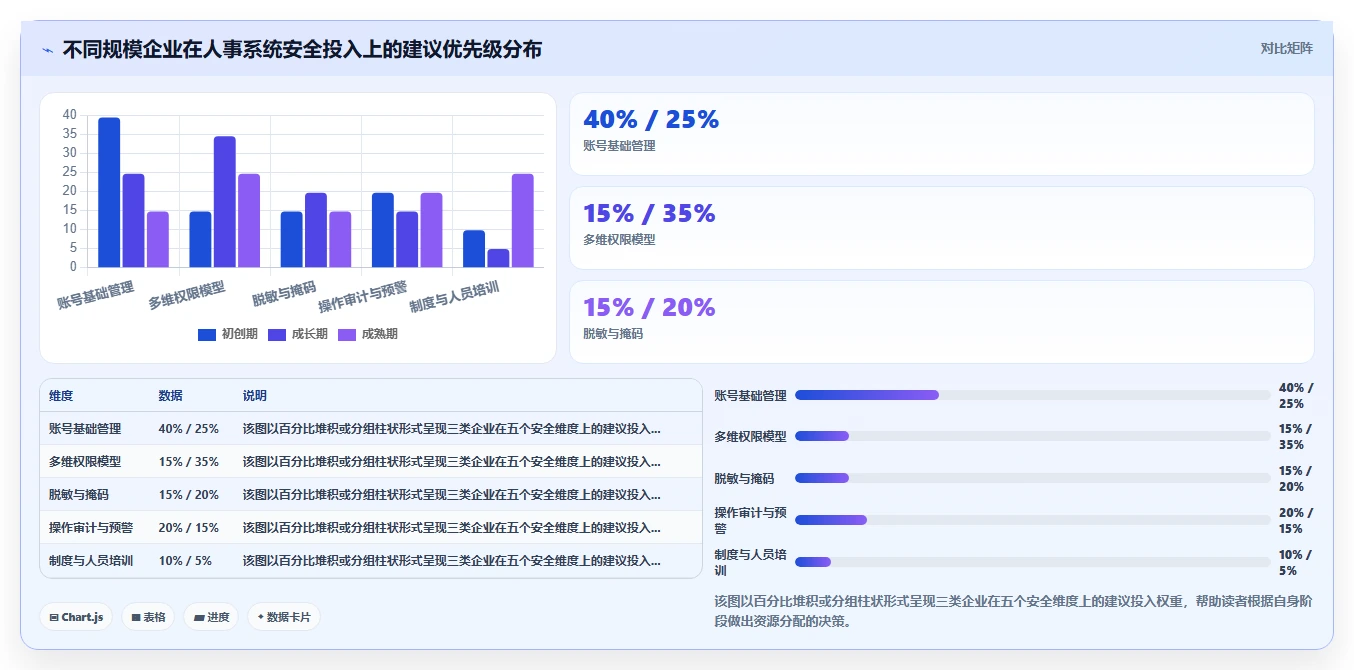This screenshot has height=670, width=1354.
Task: Click the 表格 chip icon
Action: pyautogui.click(x=136, y=618)
